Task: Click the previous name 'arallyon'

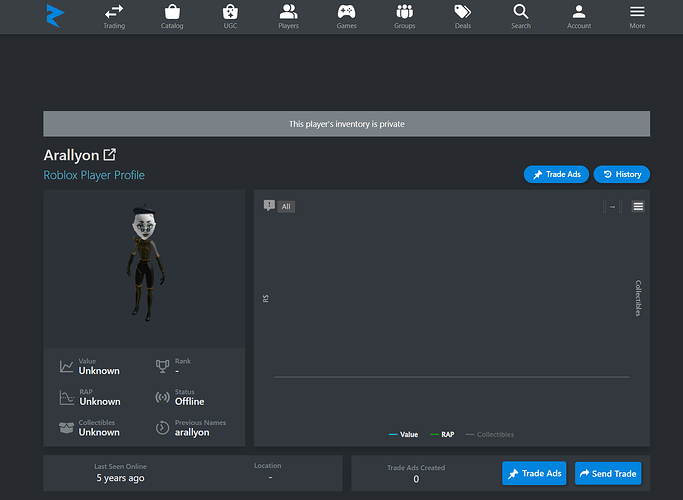Action: click(192, 432)
